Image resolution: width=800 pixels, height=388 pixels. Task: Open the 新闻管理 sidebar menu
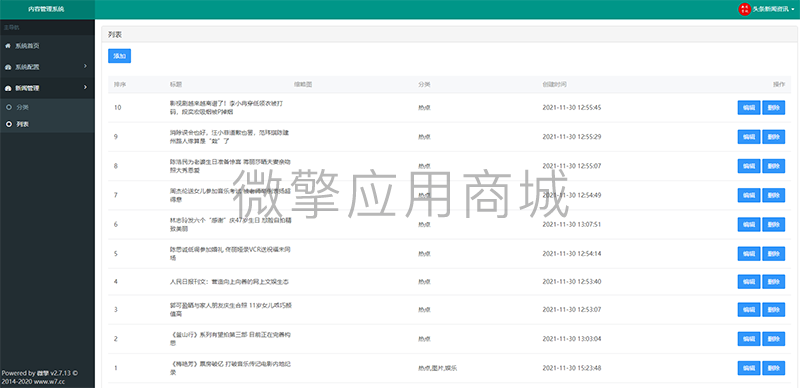pyautogui.click(x=47, y=88)
